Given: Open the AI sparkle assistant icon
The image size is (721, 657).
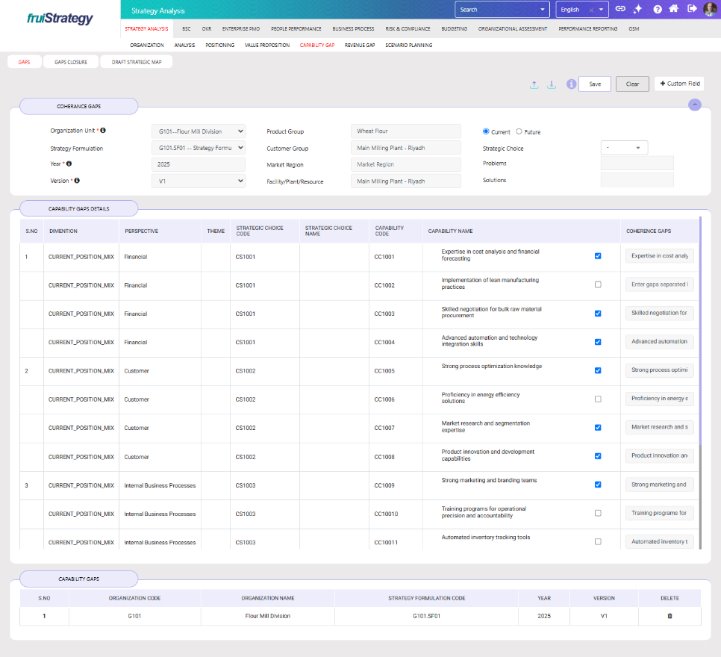Looking at the screenshot, I should click(638, 9).
